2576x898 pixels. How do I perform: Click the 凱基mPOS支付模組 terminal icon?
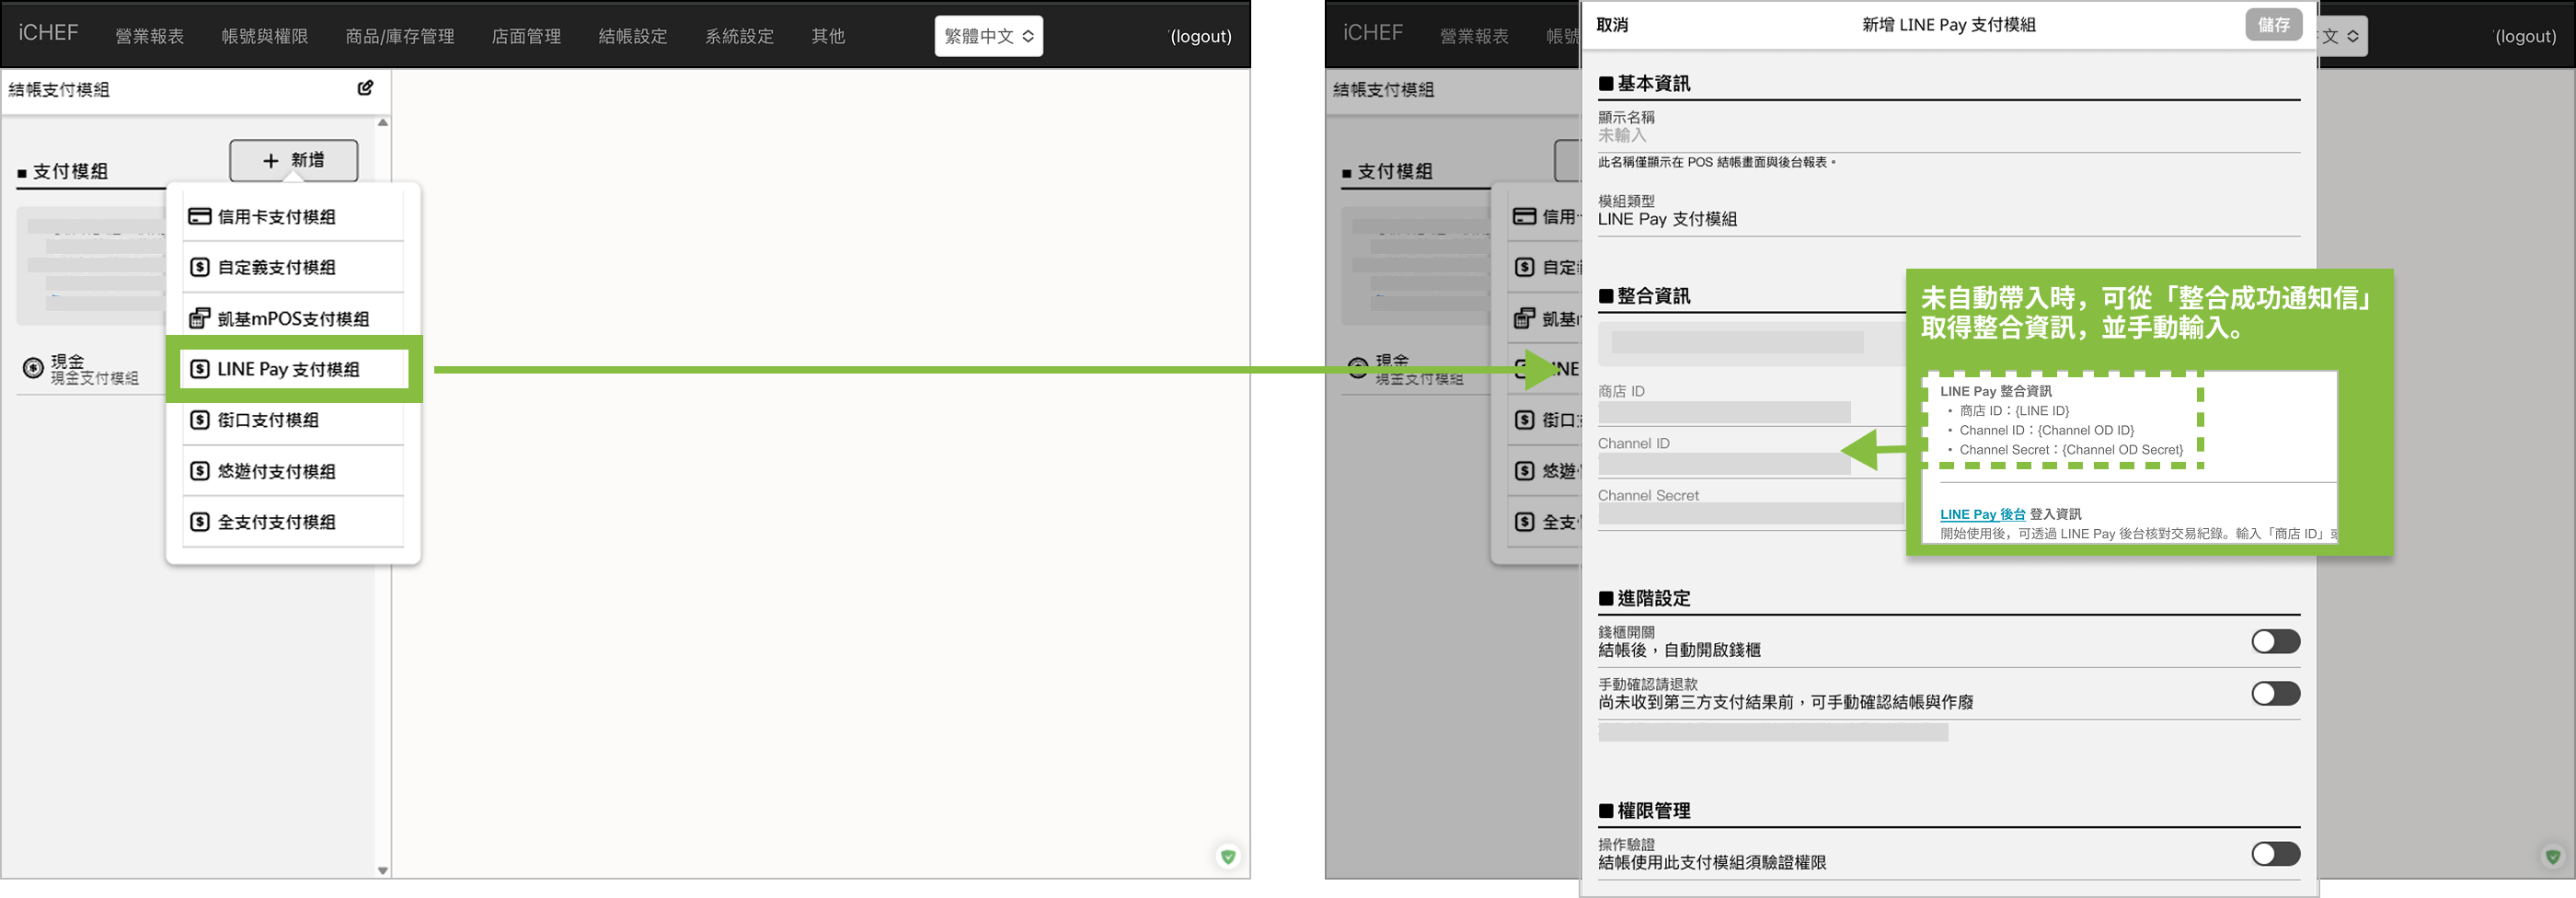(200, 318)
